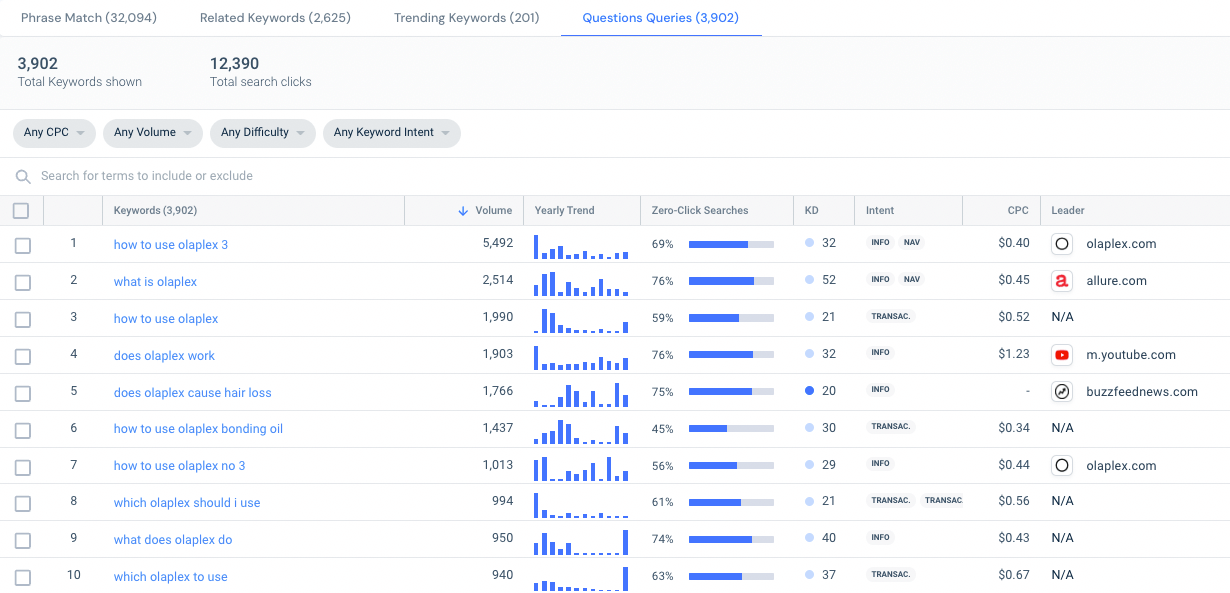Screen dimensions: 1230x593
Task: Tick checkbox for 'does olaplex cause hair loss'
Action: click(23, 394)
